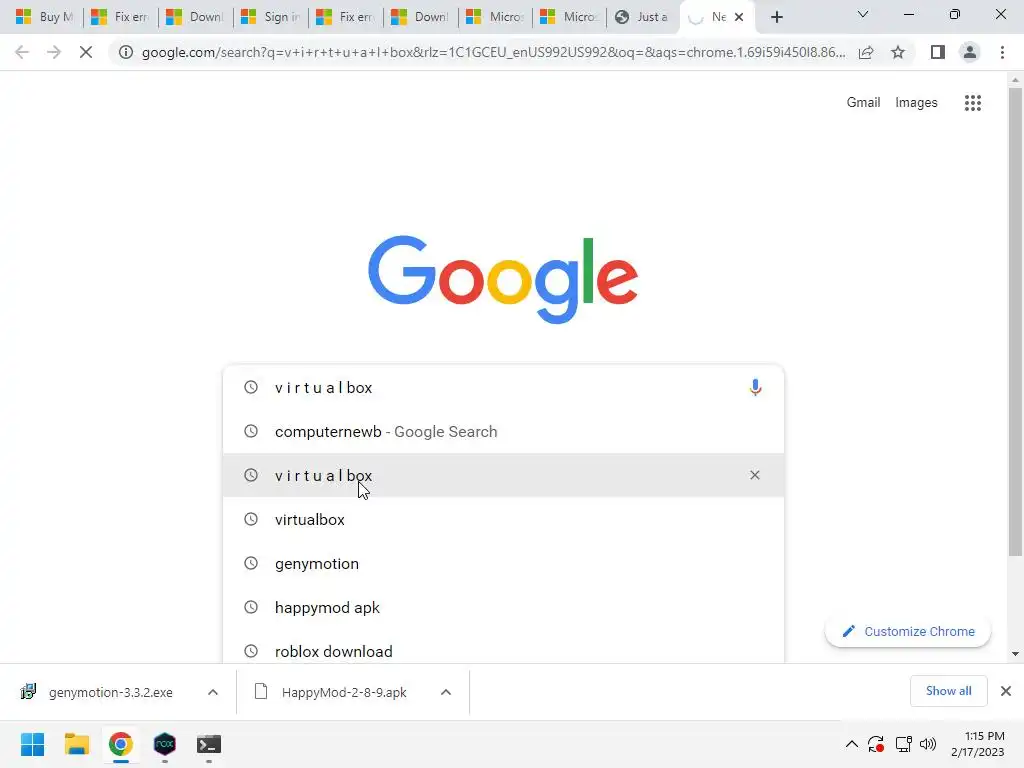Image resolution: width=1024 pixels, height=768 pixels.
Task: Open the clock showing 1:15 PM
Action: point(977,744)
